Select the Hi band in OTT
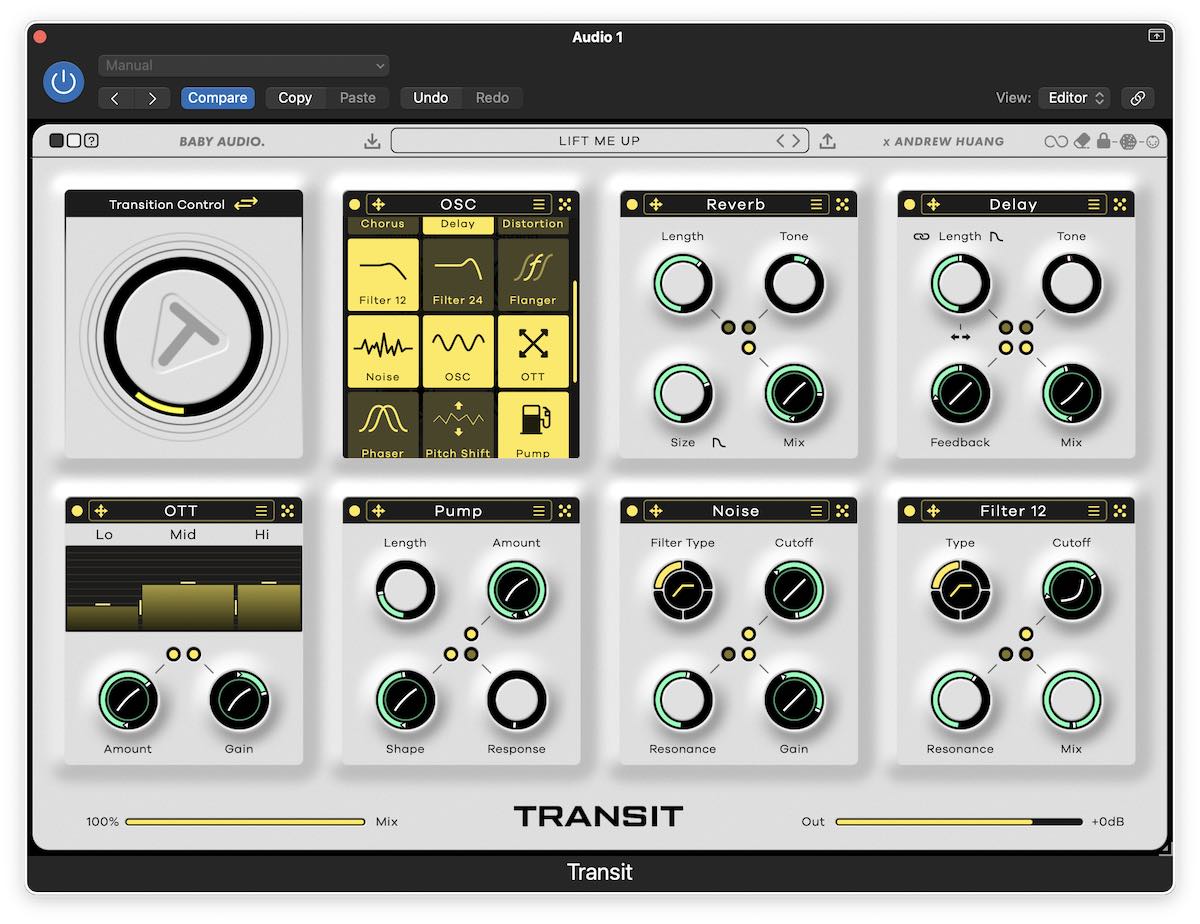Screen dimensions: 1200x924 pos(262,535)
